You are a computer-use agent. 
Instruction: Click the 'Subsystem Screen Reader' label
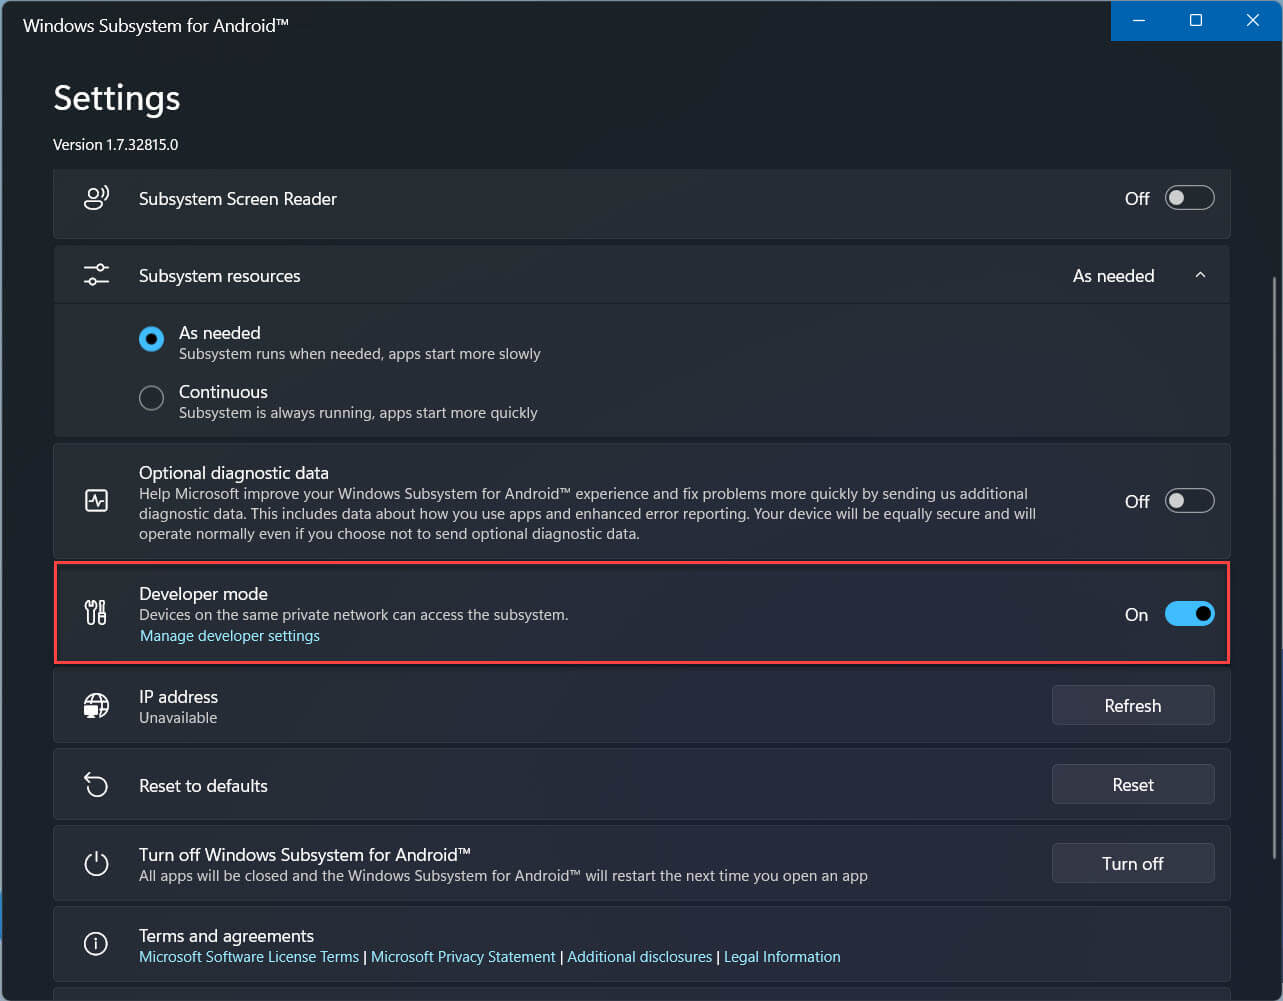pyautogui.click(x=238, y=199)
